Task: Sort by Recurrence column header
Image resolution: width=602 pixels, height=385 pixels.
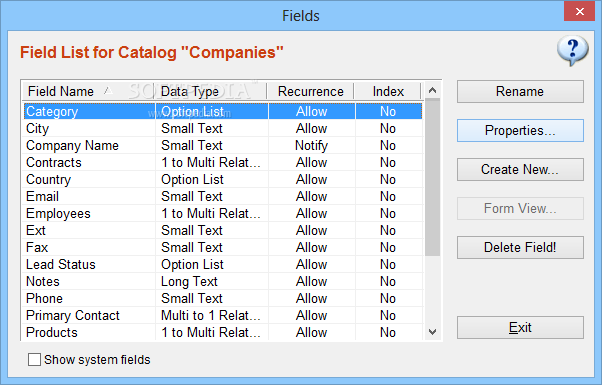Action: pyautogui.click(x=310, y=91)
